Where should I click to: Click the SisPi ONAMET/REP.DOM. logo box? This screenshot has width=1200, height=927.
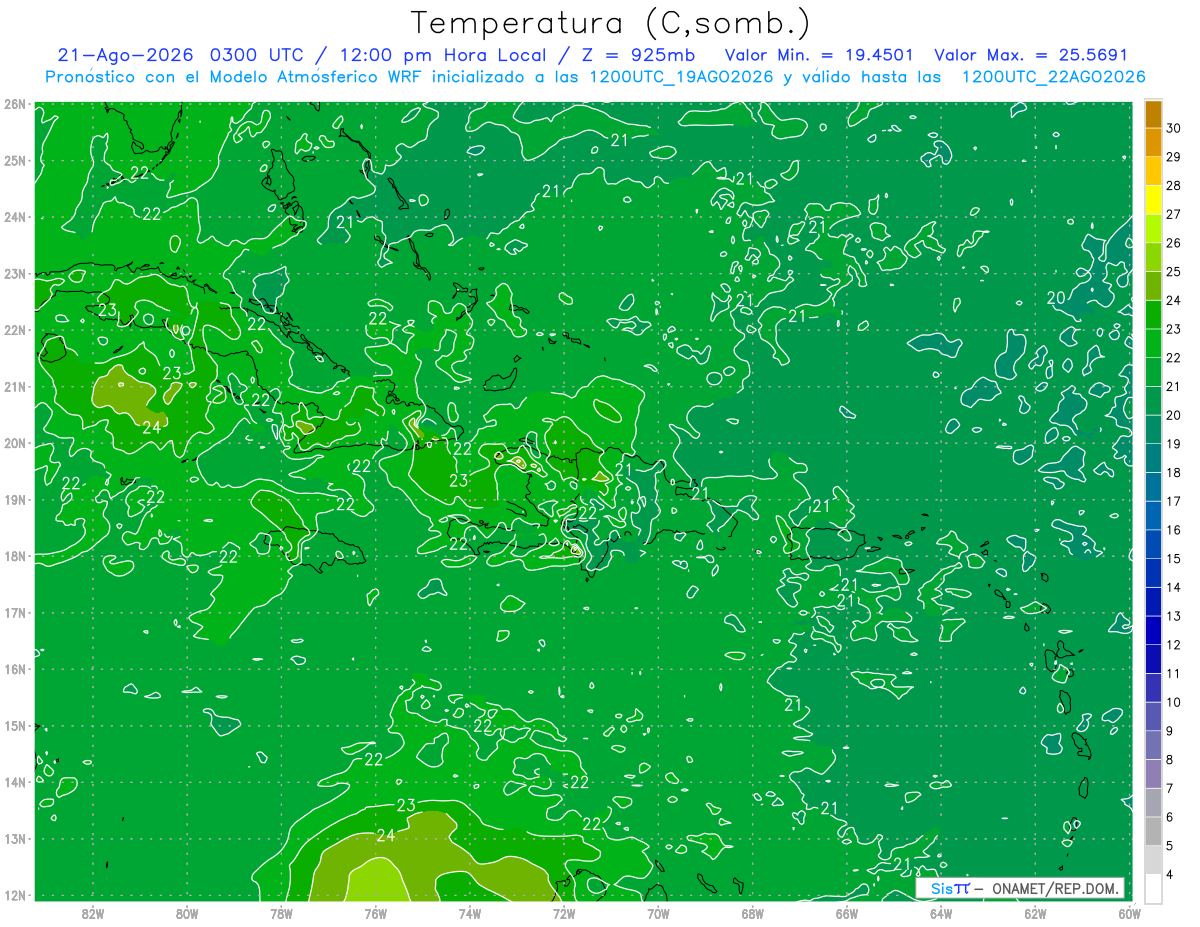1020,888
